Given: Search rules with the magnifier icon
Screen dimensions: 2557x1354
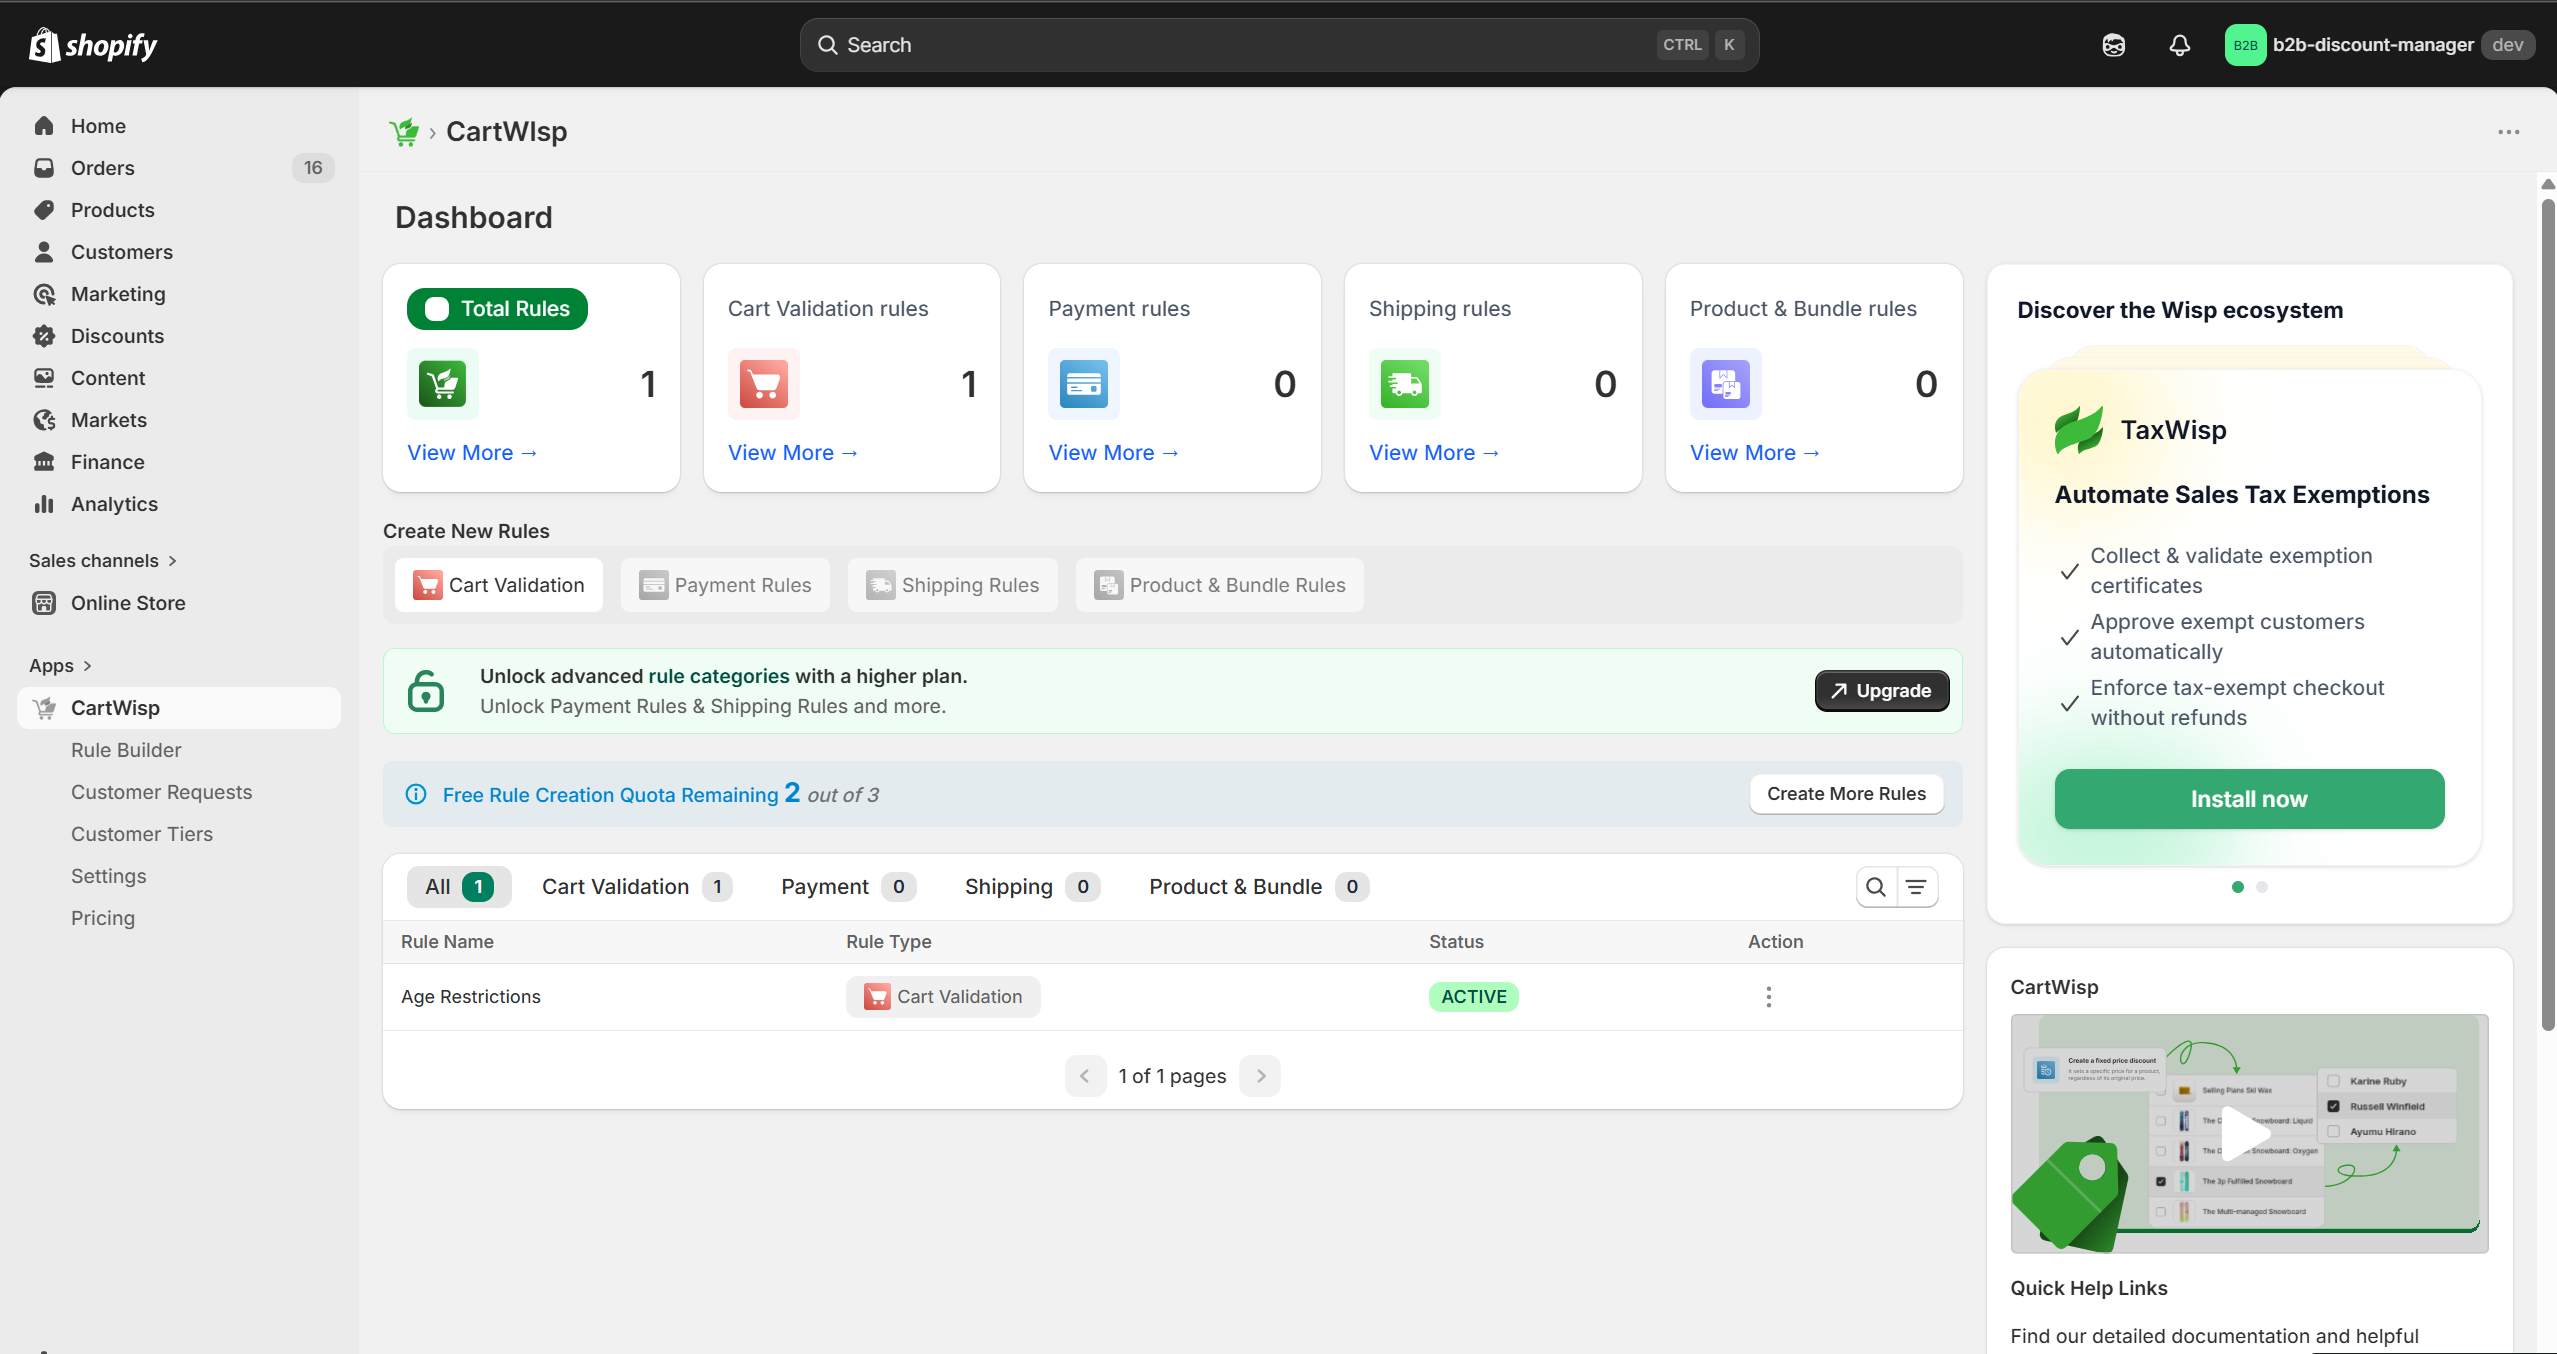Looking at the screenshot, I should point(1876,887).
